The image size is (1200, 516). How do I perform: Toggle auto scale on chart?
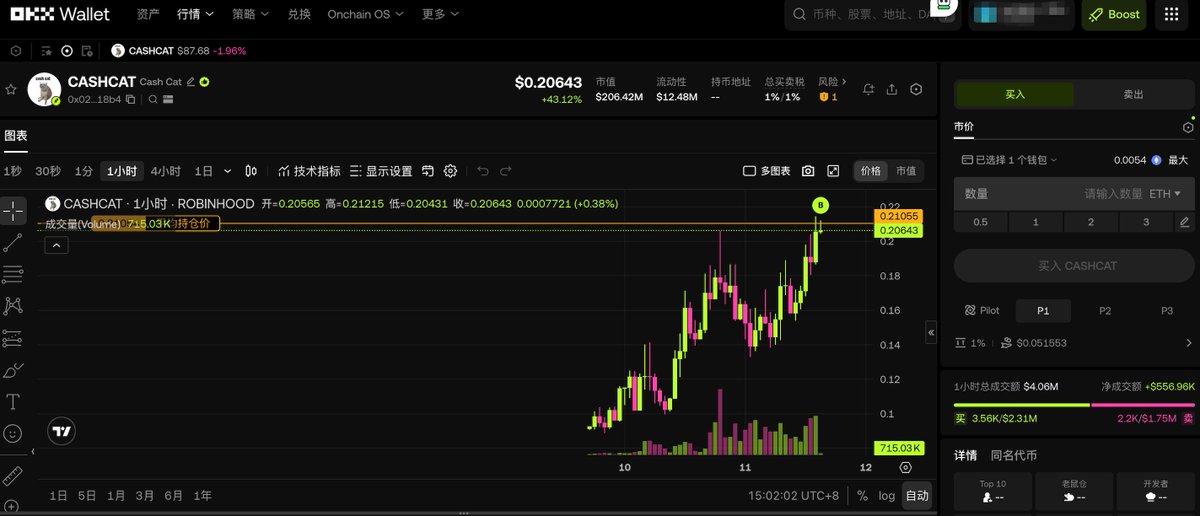(917, 495)
